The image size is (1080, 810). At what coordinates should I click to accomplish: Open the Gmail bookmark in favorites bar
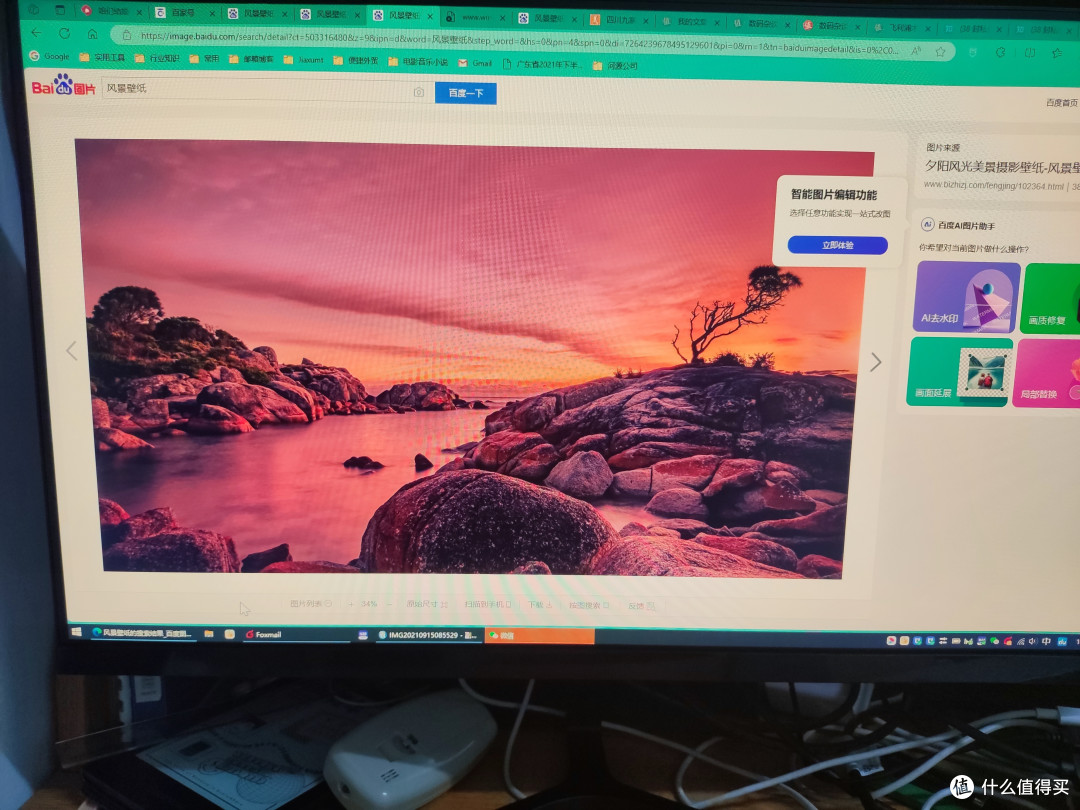476,62
